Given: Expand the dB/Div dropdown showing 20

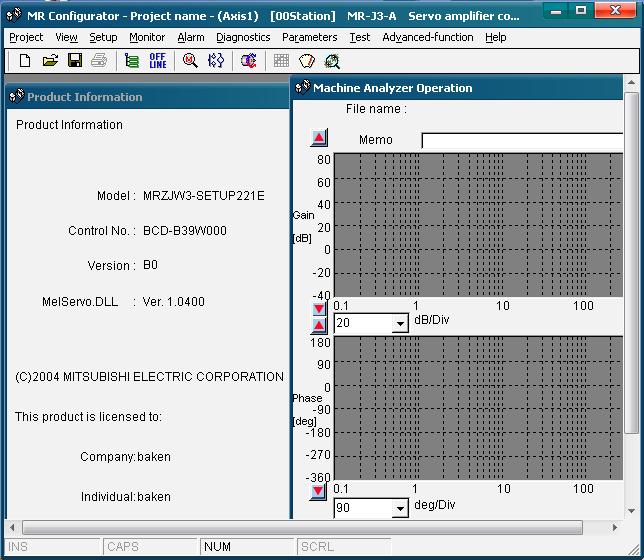Looking at the screenshot, I should click(400, 324).
